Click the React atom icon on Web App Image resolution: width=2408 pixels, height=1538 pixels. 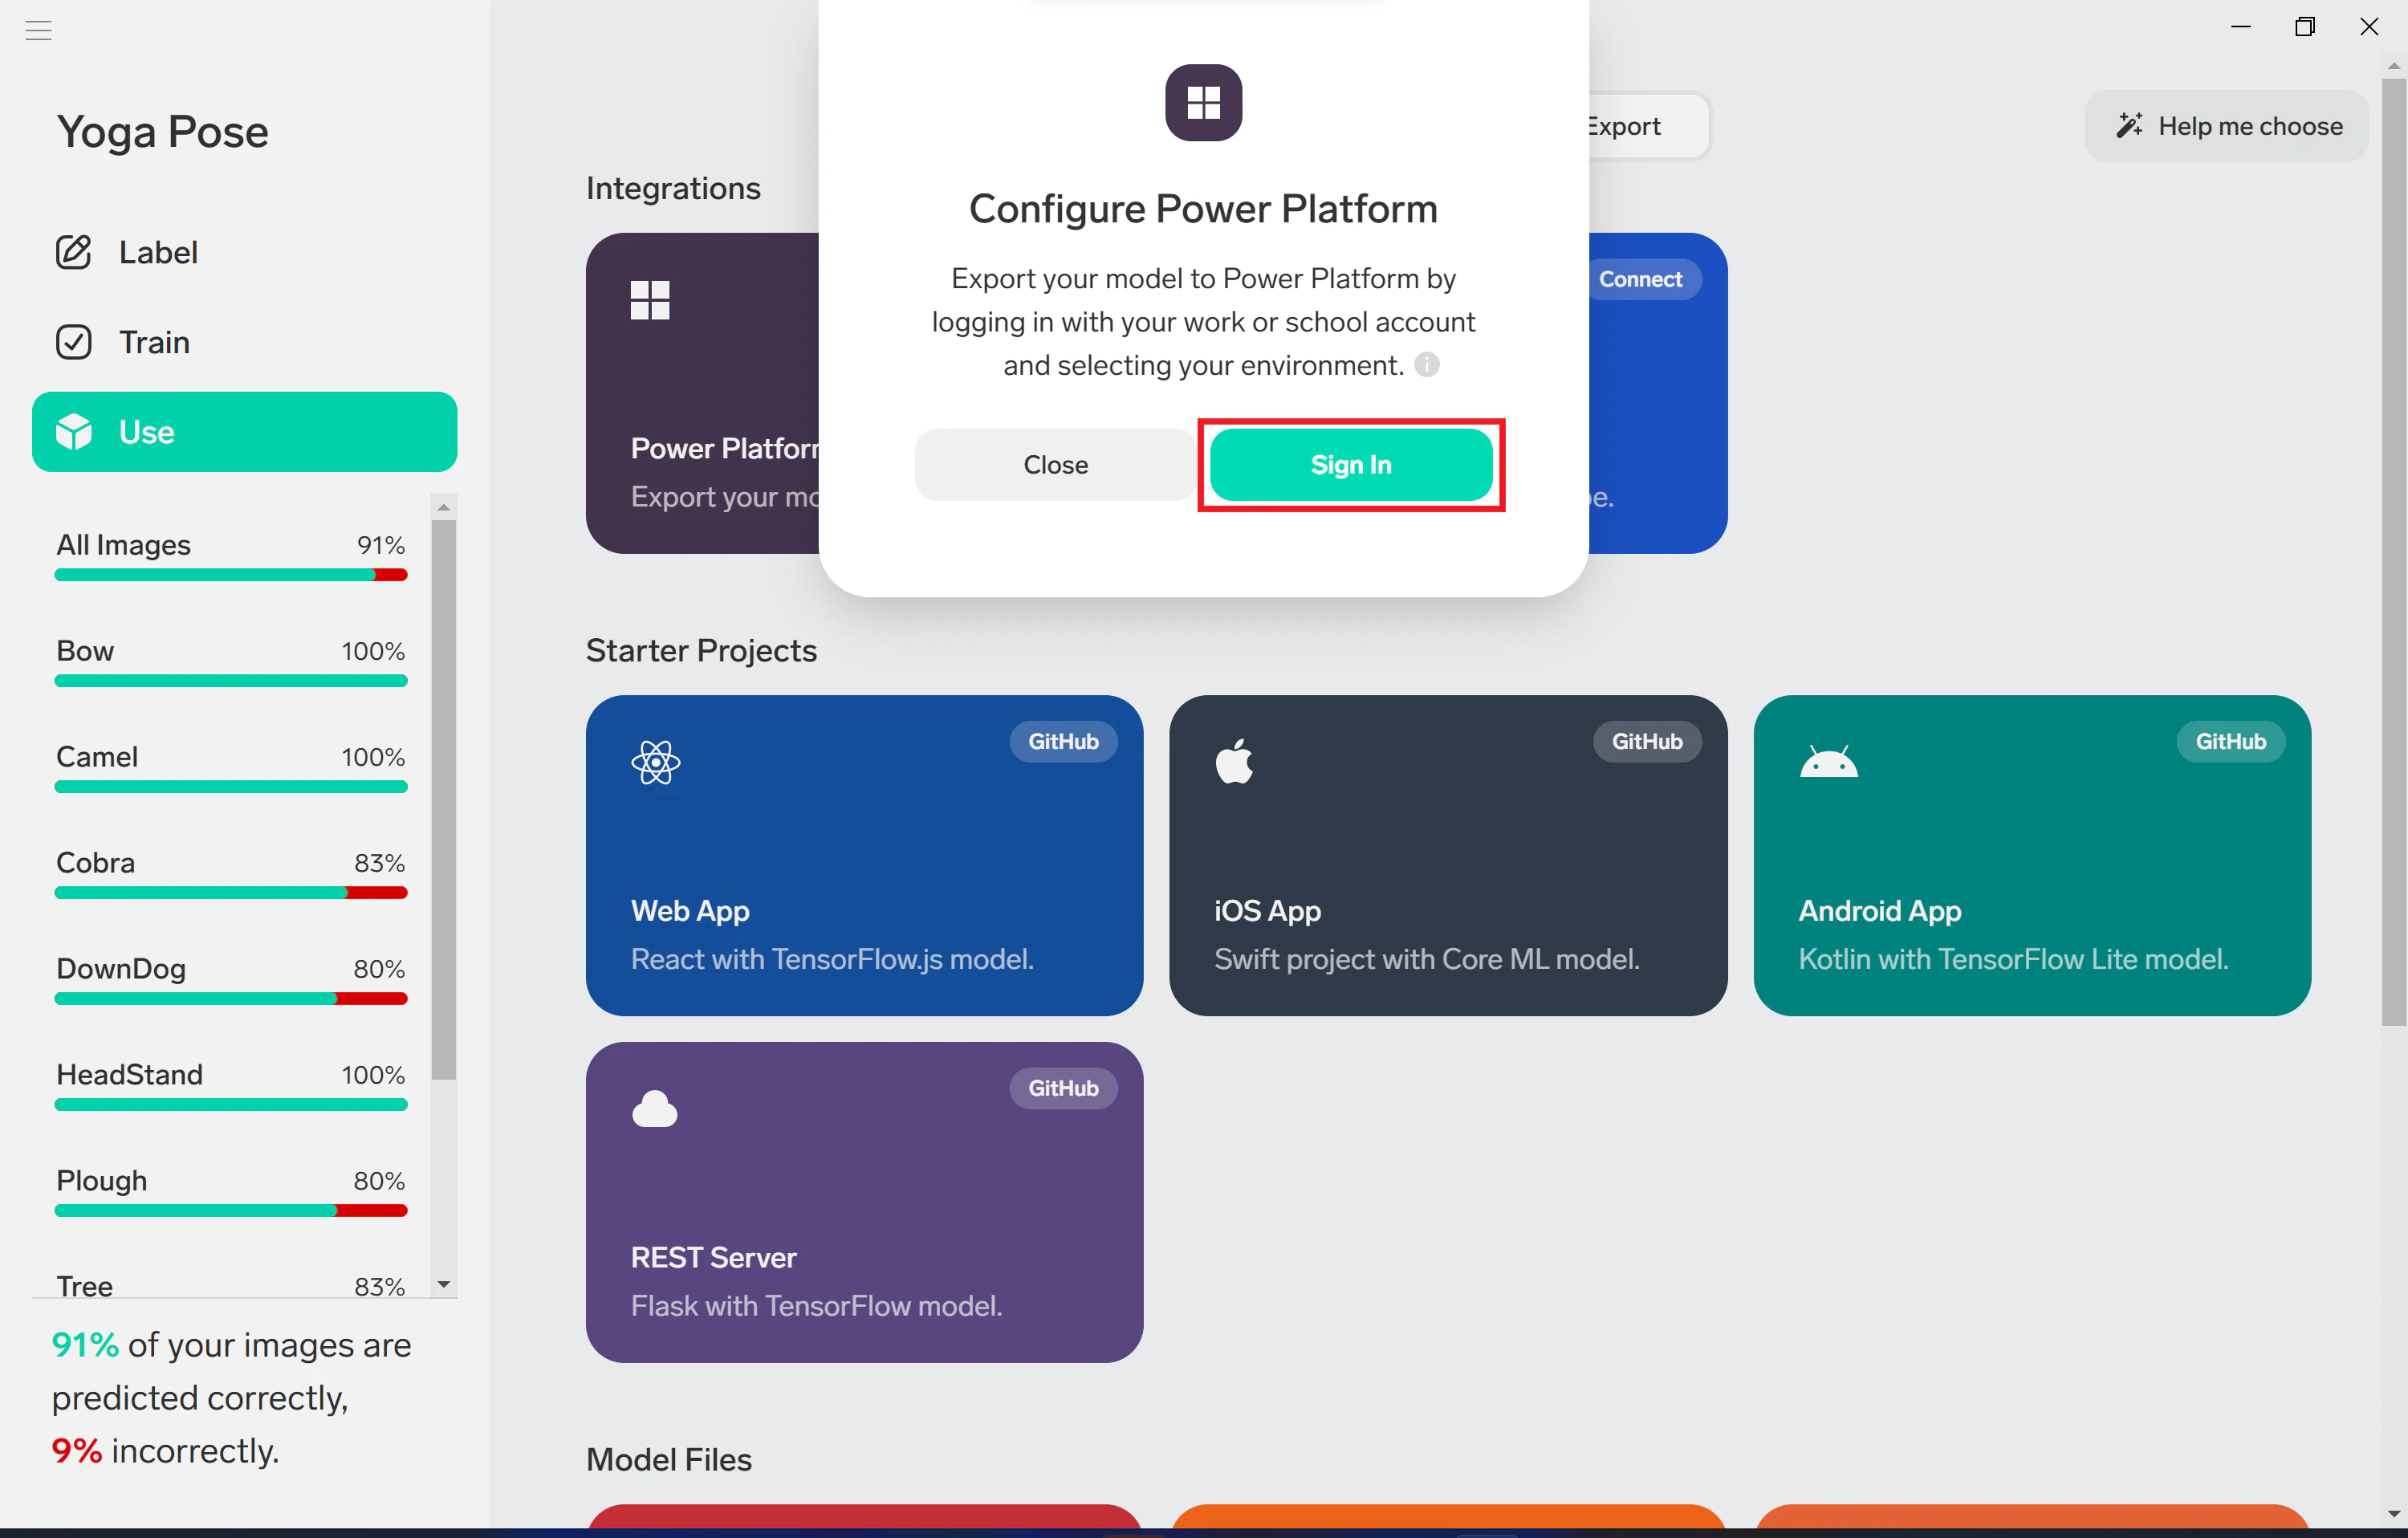coord(656,762)
